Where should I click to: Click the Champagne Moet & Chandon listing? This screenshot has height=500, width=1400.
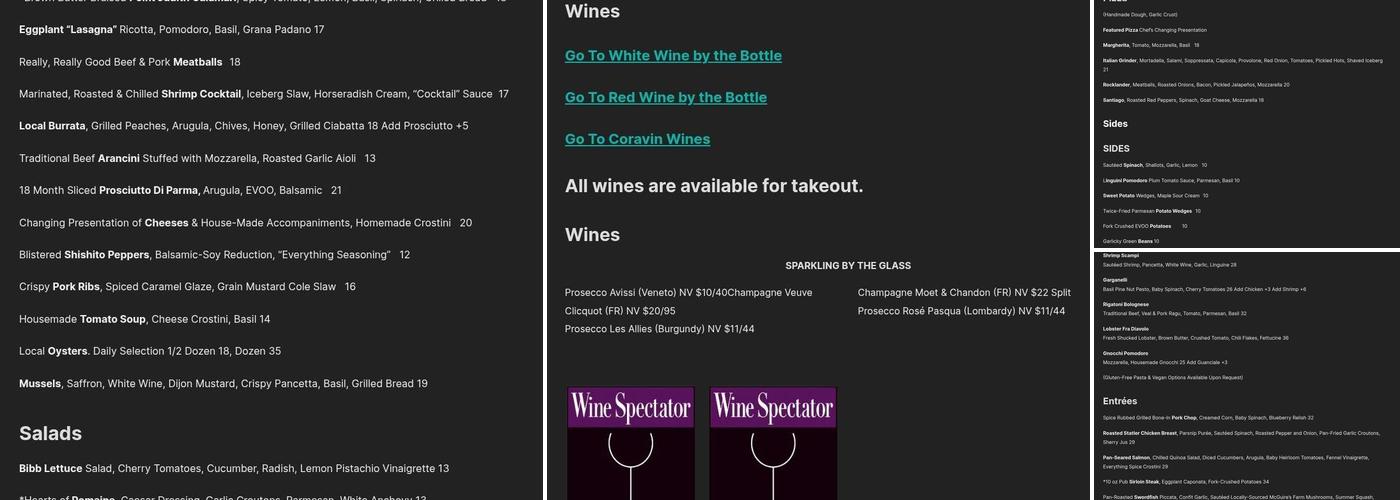click(964, 293)
